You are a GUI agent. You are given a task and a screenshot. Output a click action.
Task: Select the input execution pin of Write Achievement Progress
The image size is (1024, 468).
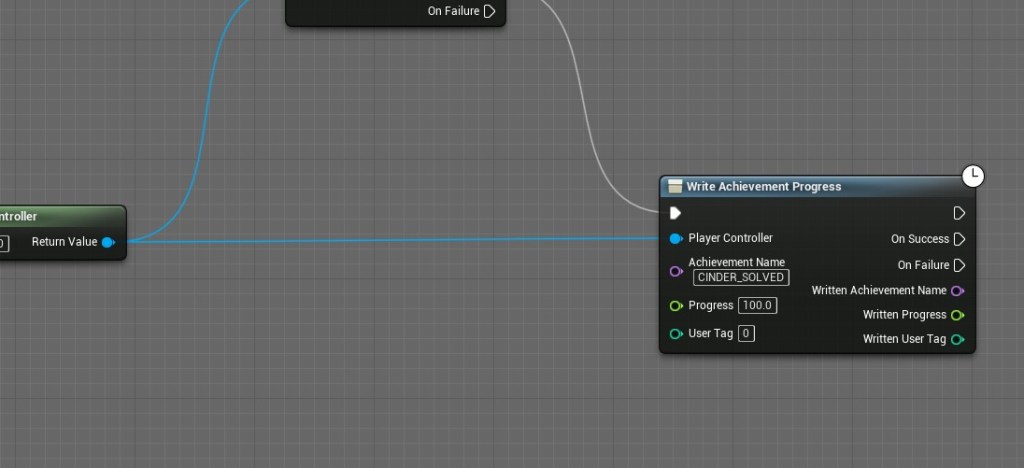point(675,213)
